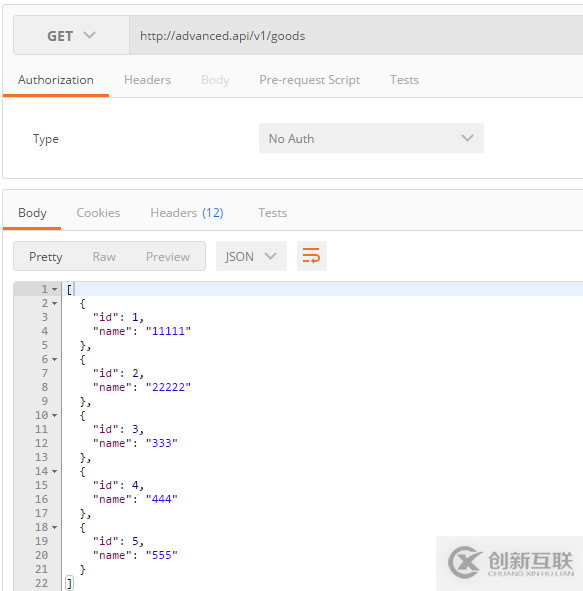Click the disabled request Body tab
The image size is (583, 591).
click(215, 80)
